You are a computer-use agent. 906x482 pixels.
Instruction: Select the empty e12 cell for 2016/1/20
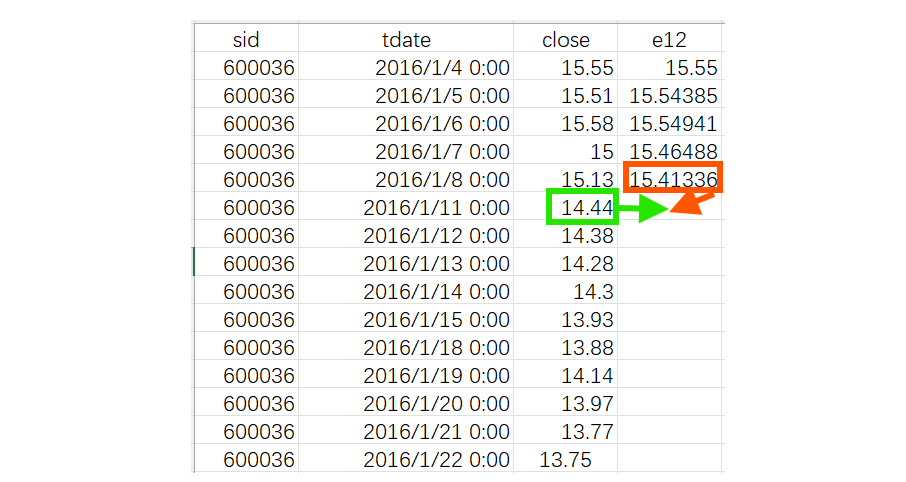(669, 403)
